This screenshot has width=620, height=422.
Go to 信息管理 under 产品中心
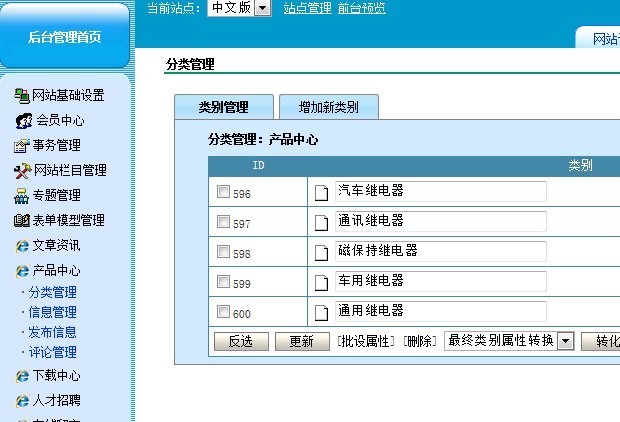tap(52, 312)
